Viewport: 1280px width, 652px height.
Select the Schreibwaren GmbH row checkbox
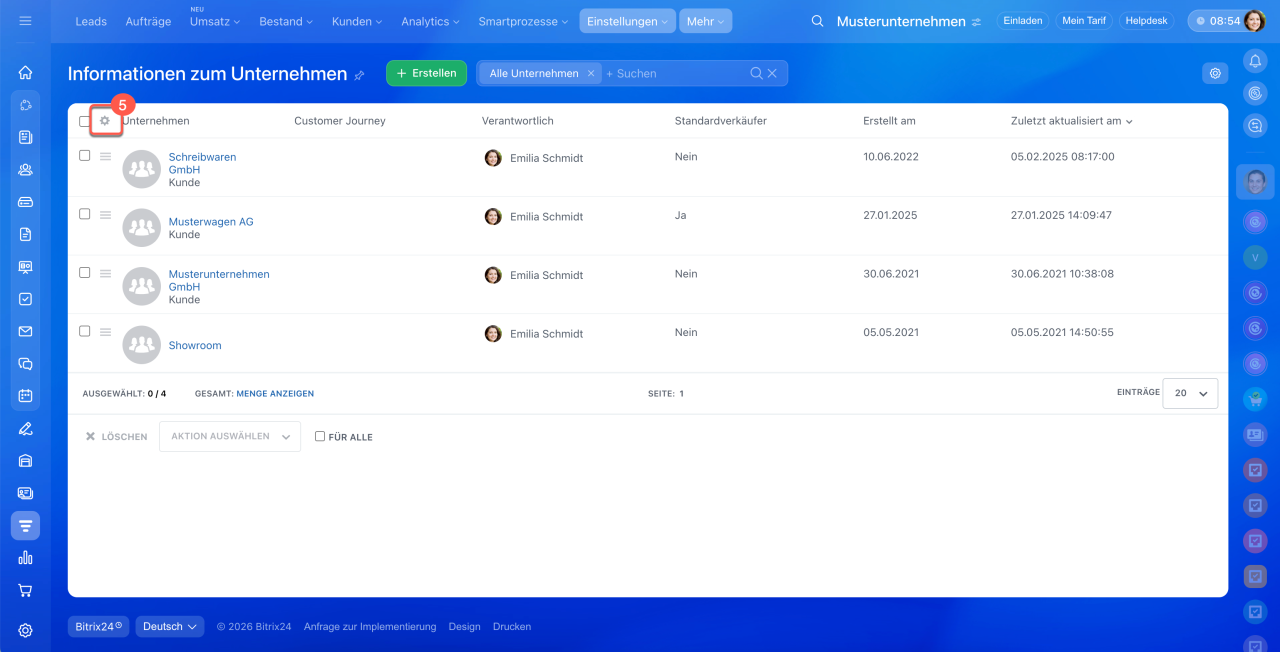point(85,156)
